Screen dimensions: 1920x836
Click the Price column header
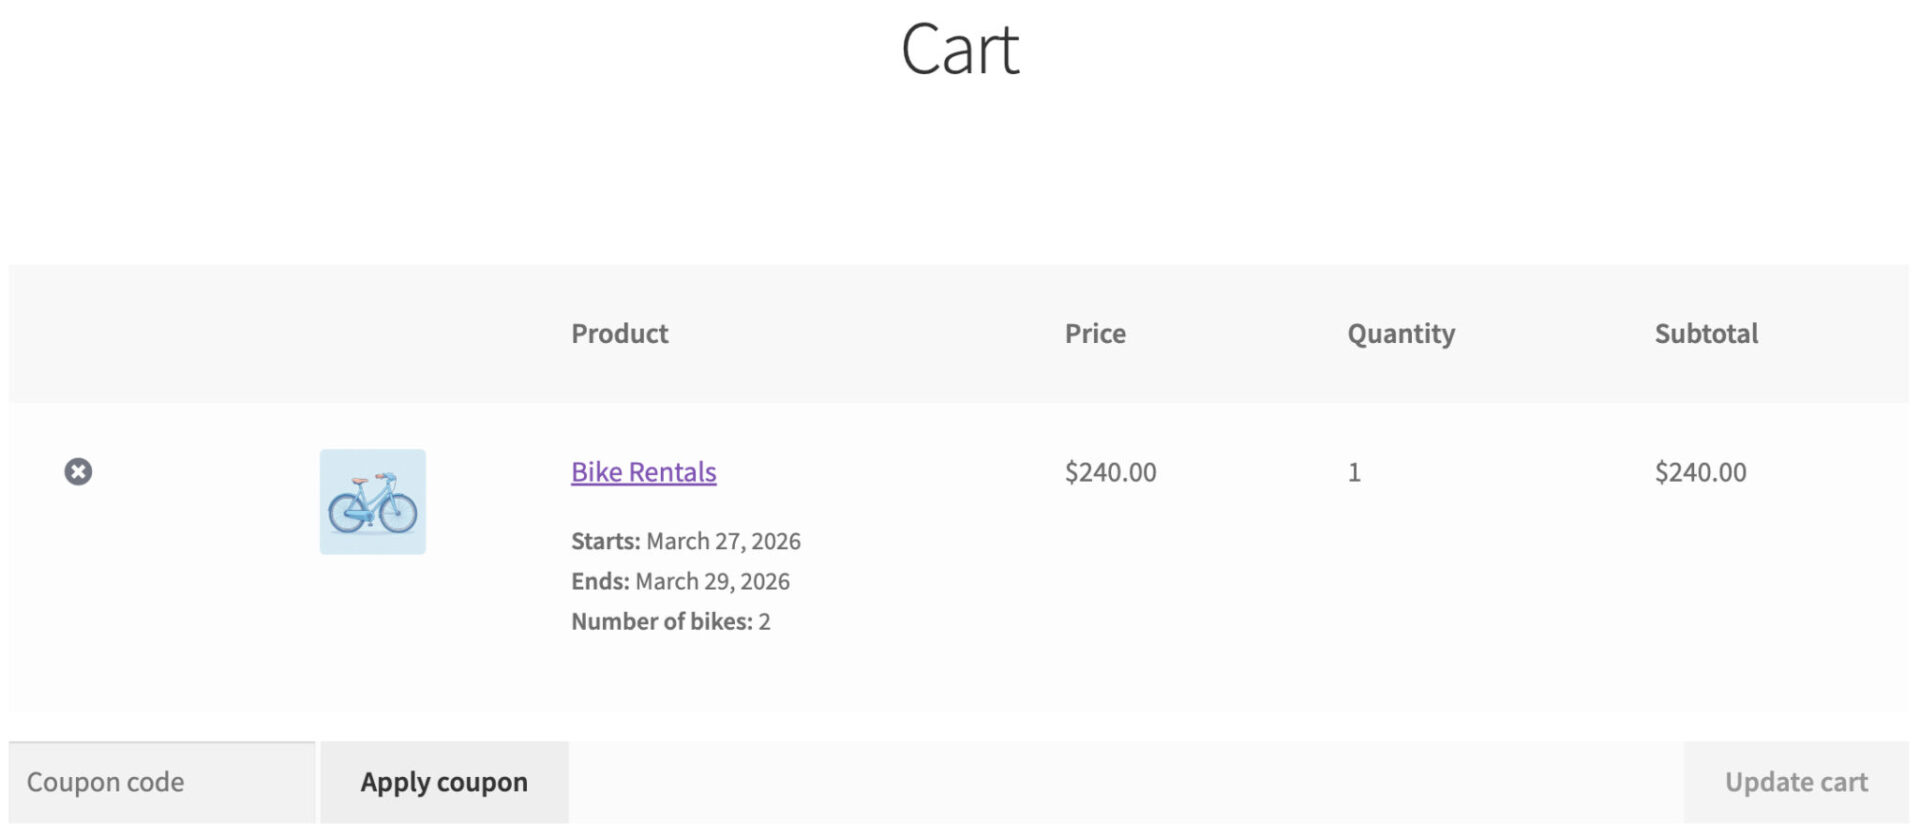(1095, 333)
